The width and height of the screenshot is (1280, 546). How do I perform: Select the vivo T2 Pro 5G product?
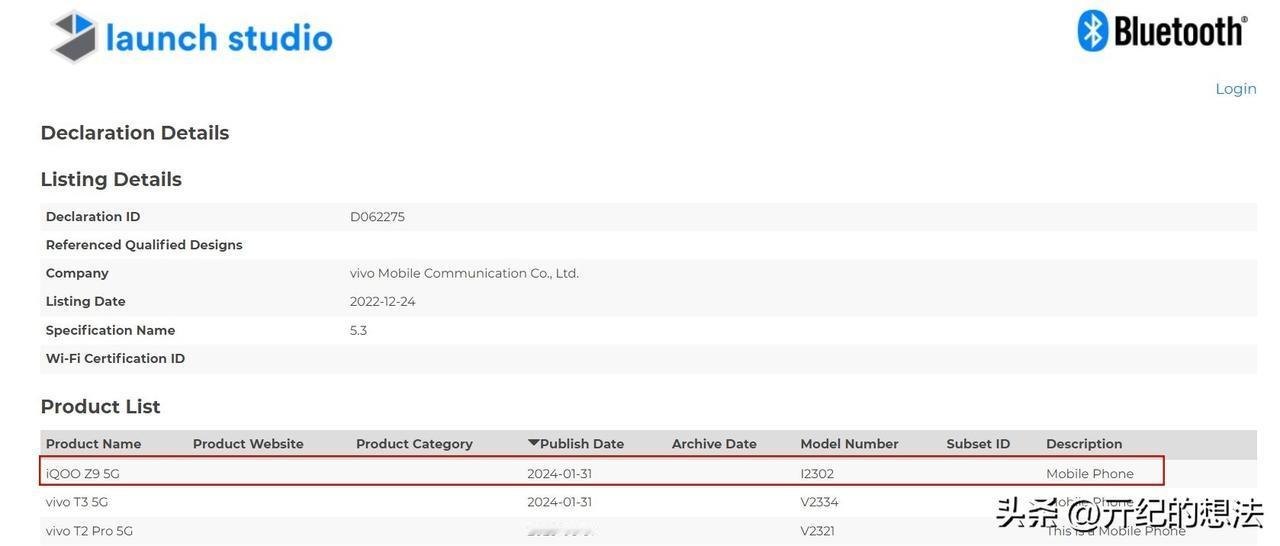[x=89, y=531]
